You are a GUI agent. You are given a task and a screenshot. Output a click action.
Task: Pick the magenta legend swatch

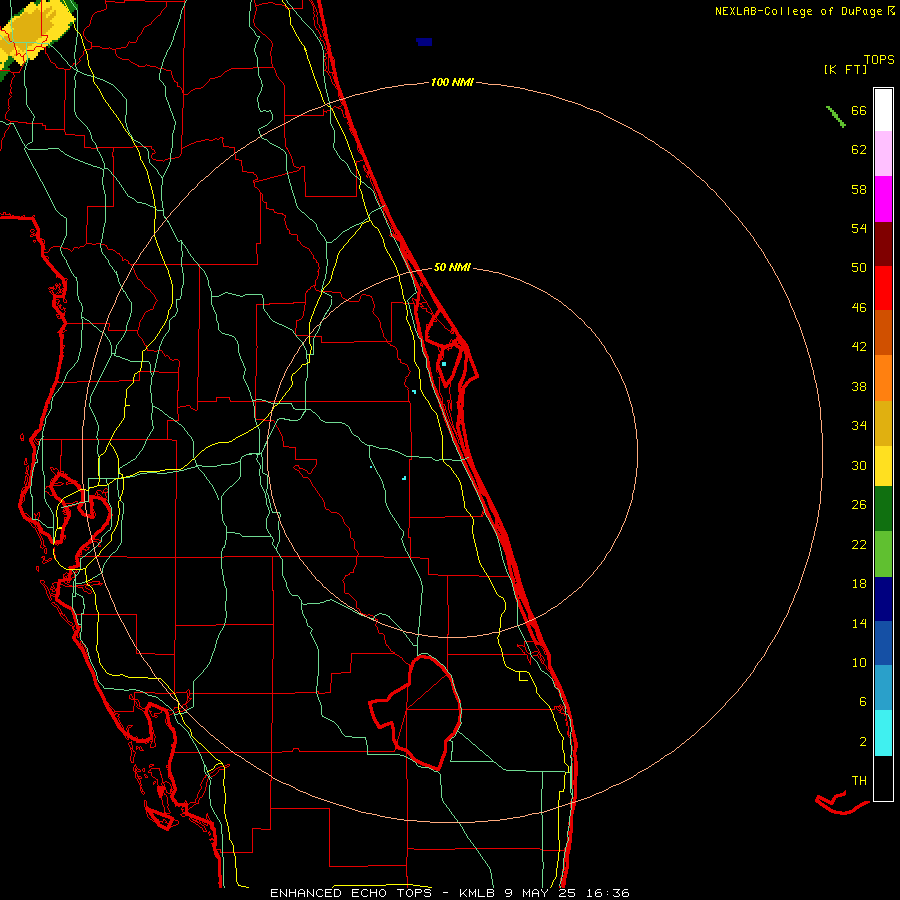pyautogui.click(x=883, y=199)
